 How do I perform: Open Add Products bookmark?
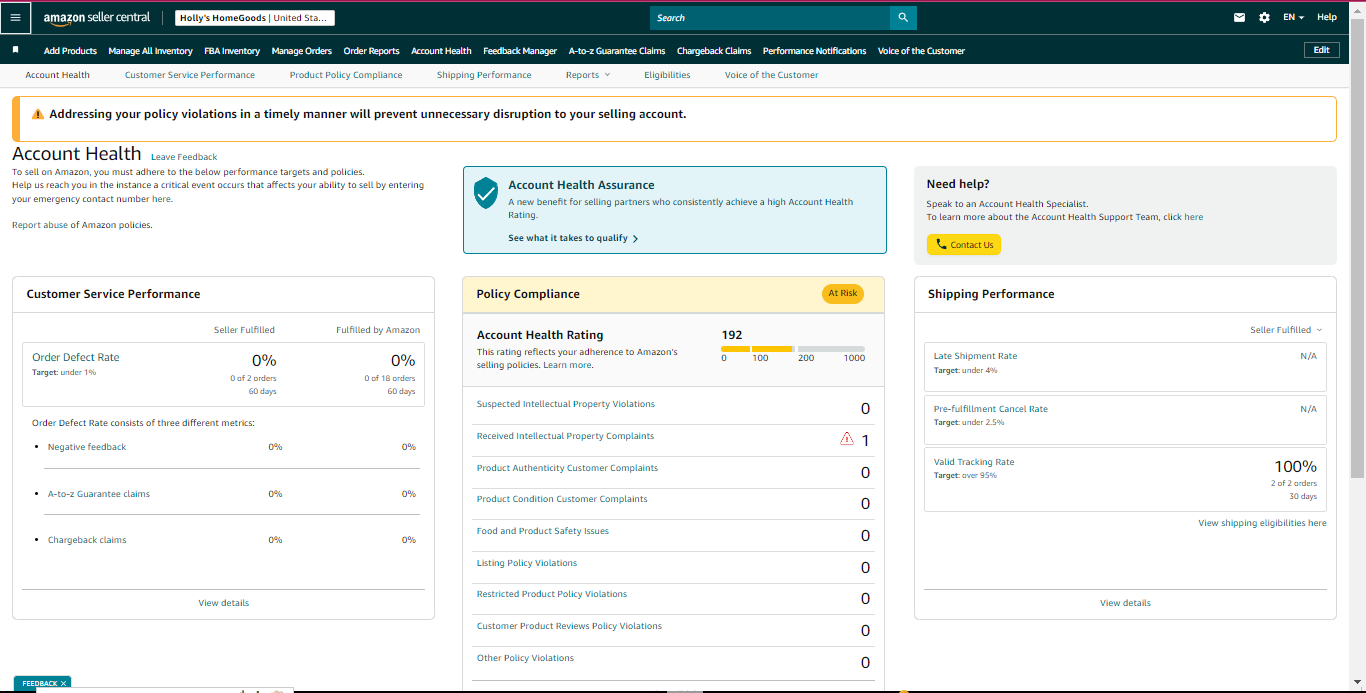pos(70,51)
